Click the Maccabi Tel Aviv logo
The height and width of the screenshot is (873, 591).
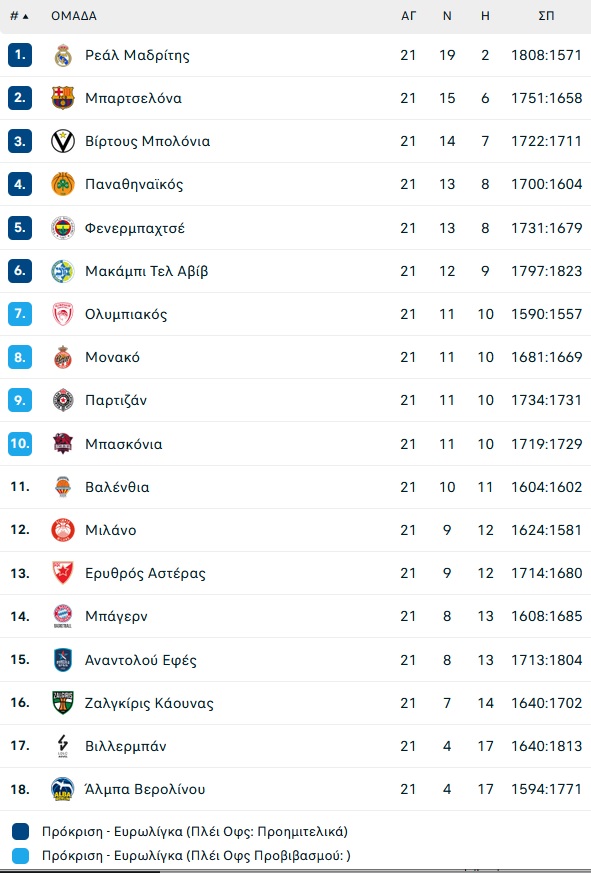click(x=63, y=271)
